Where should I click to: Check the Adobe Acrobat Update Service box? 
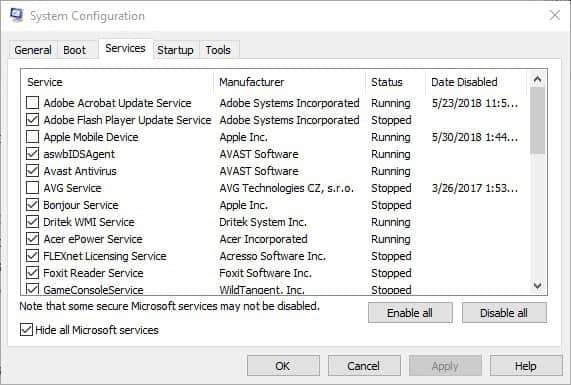coord(32,103)
